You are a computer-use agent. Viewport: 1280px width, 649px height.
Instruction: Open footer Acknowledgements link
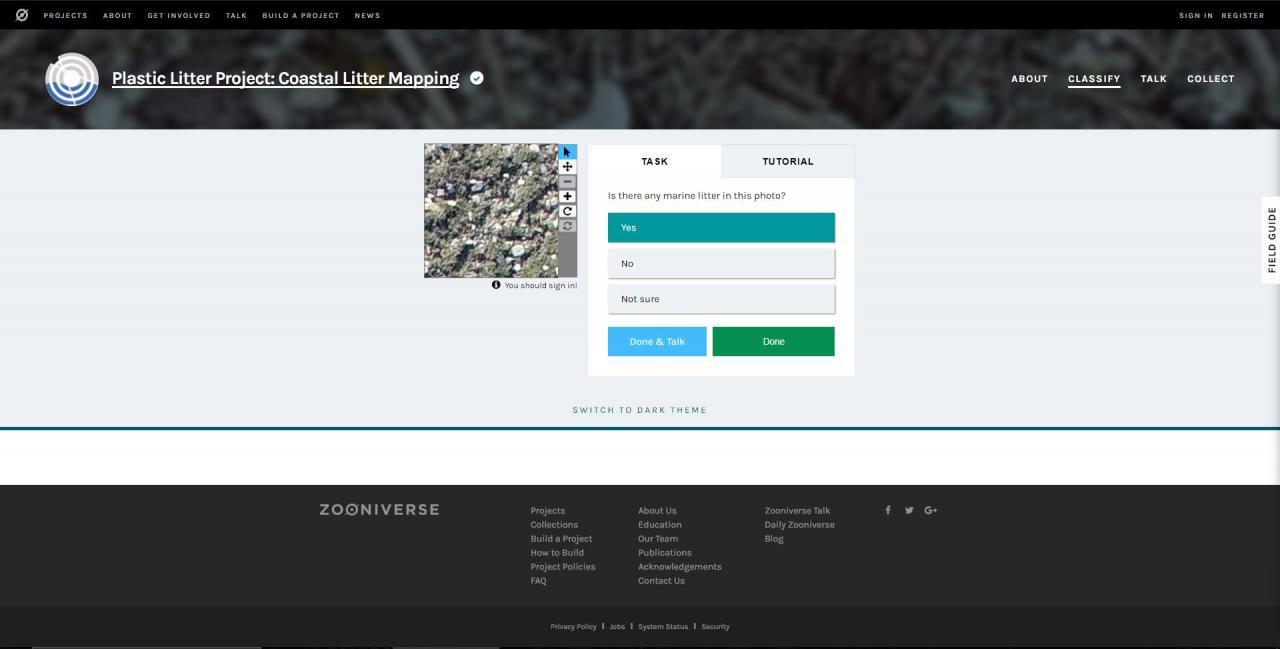680,567
